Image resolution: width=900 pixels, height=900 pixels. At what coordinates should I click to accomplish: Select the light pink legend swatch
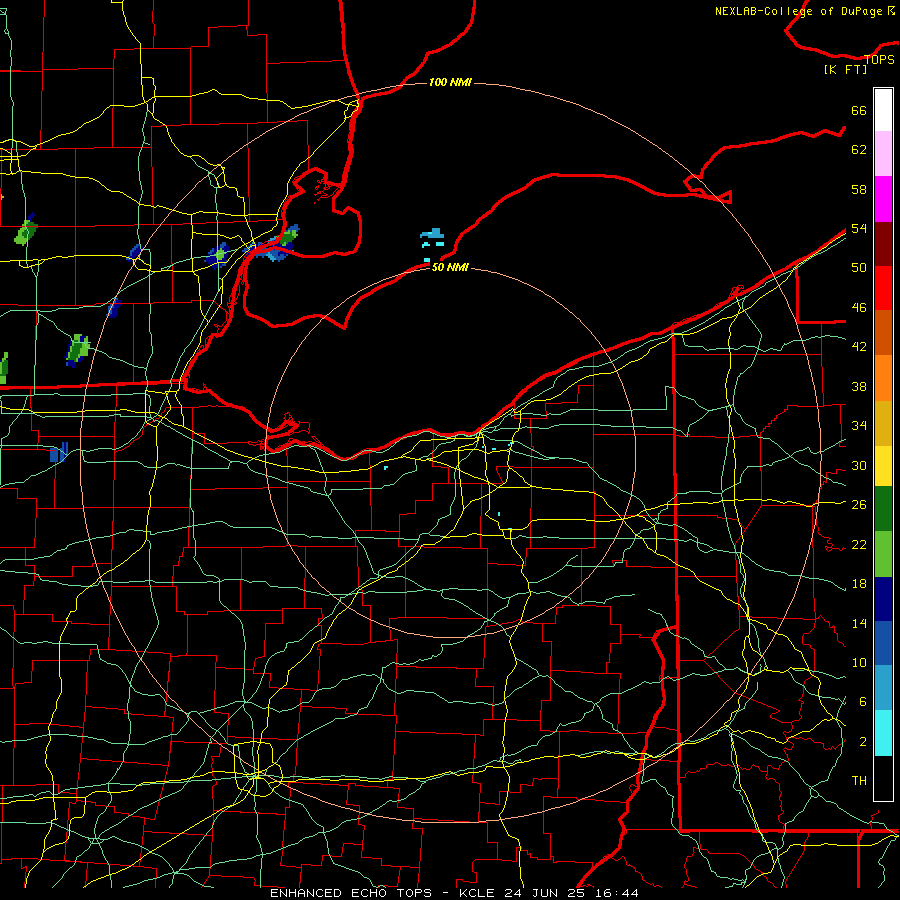883,154
